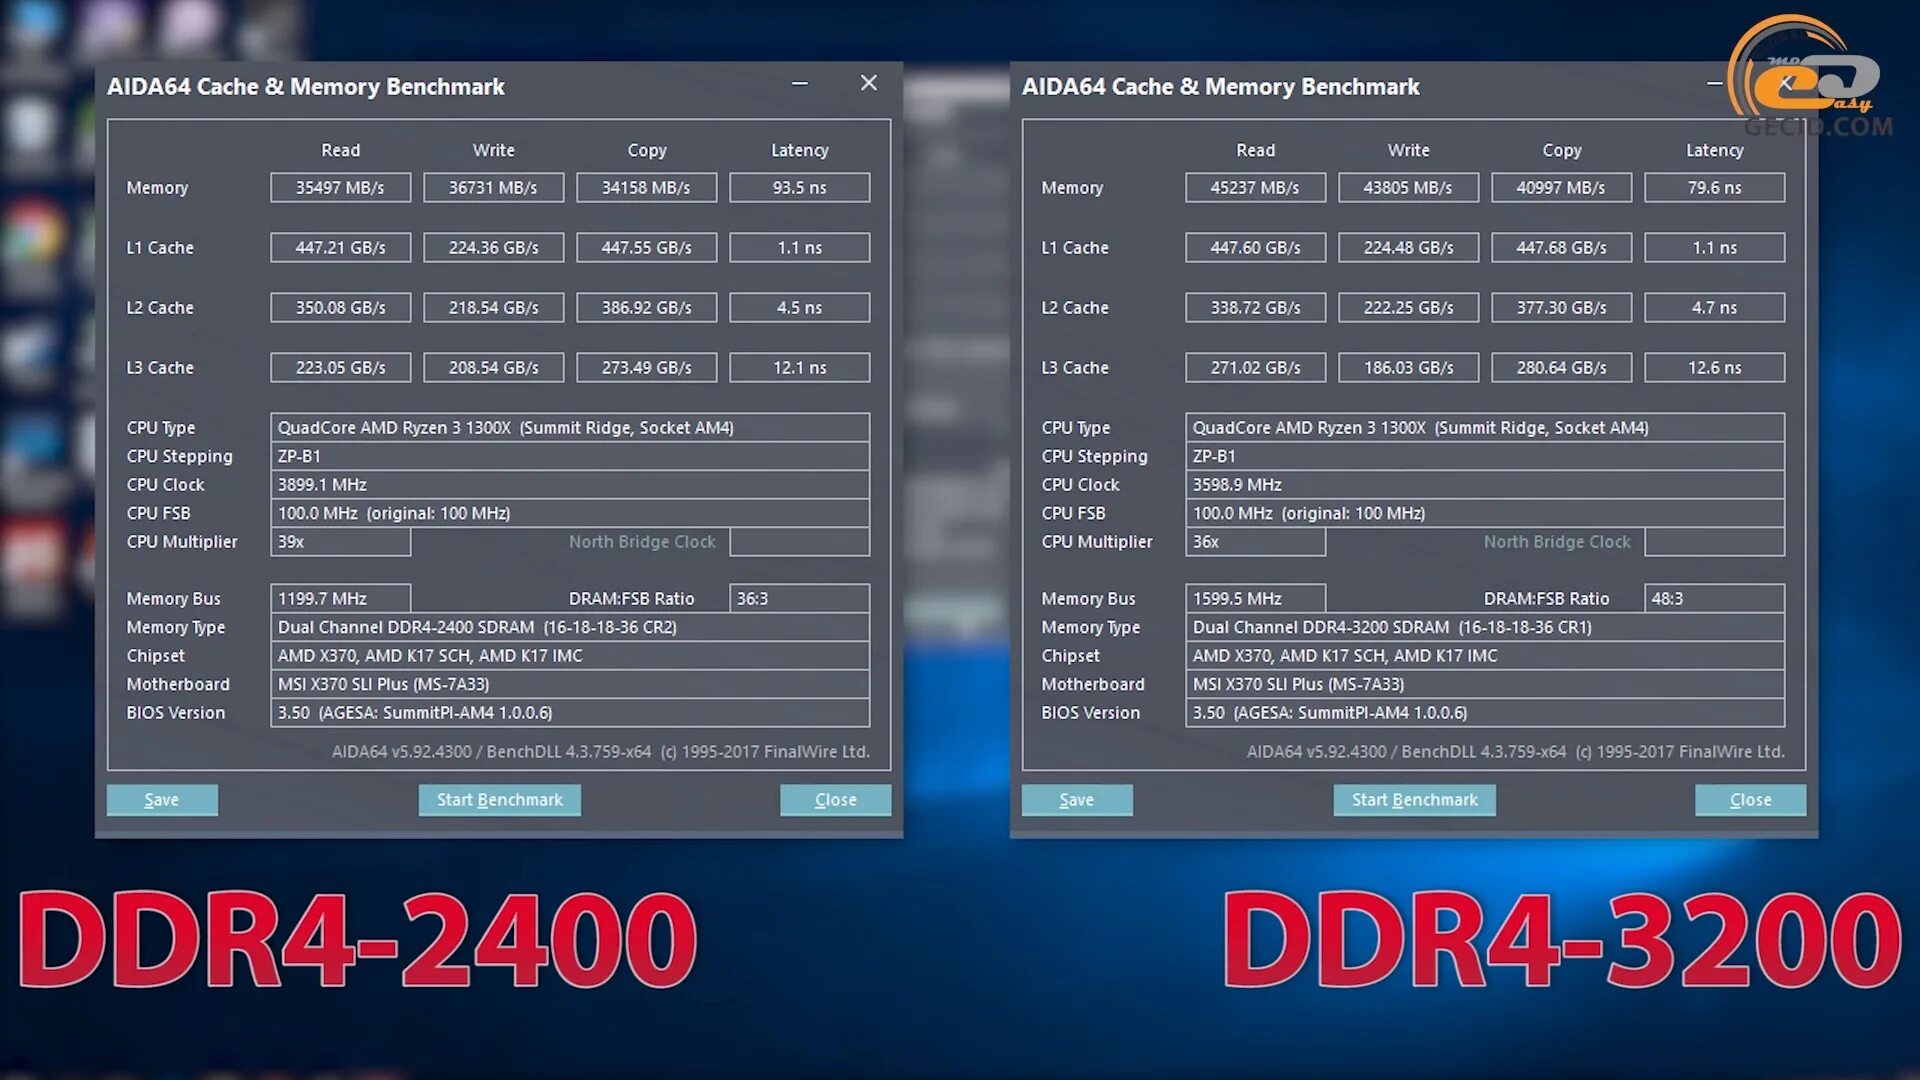This screenshot has width=1920, height=1080.
Task: Select the 45237 MB/s memory read field
Action: [1255, 188]
